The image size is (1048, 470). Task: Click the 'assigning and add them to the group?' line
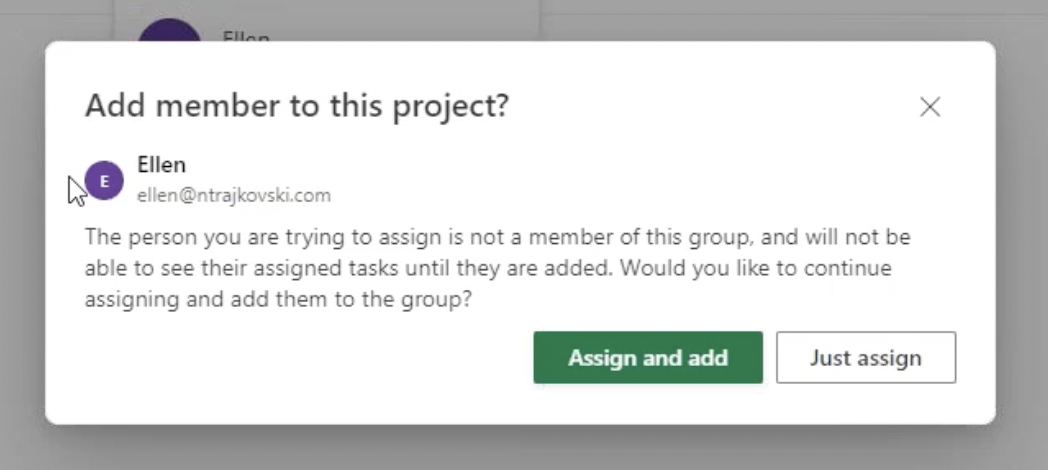point(278,299)
